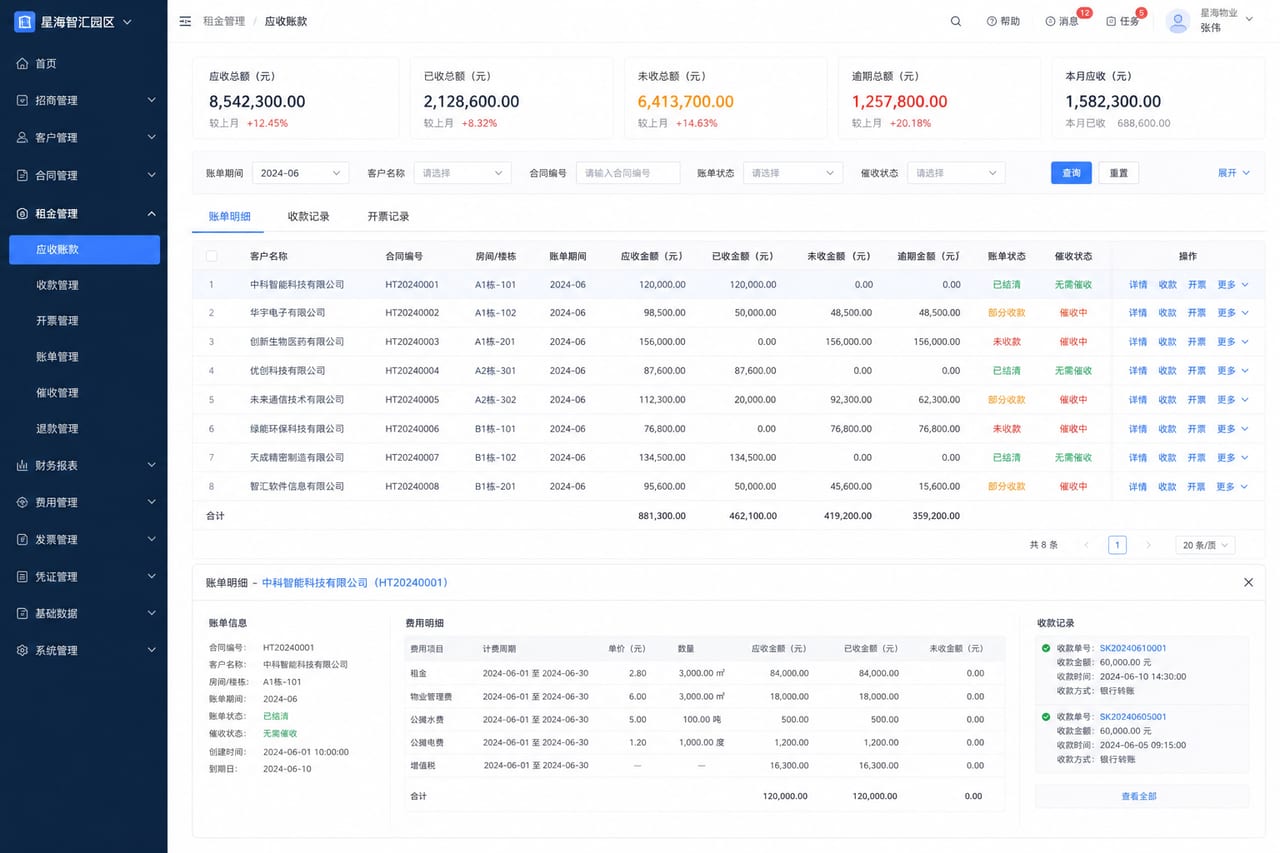Switch to the 收款记录 tab
This screenshot has height=853, width=1280.
coord(308,216)
